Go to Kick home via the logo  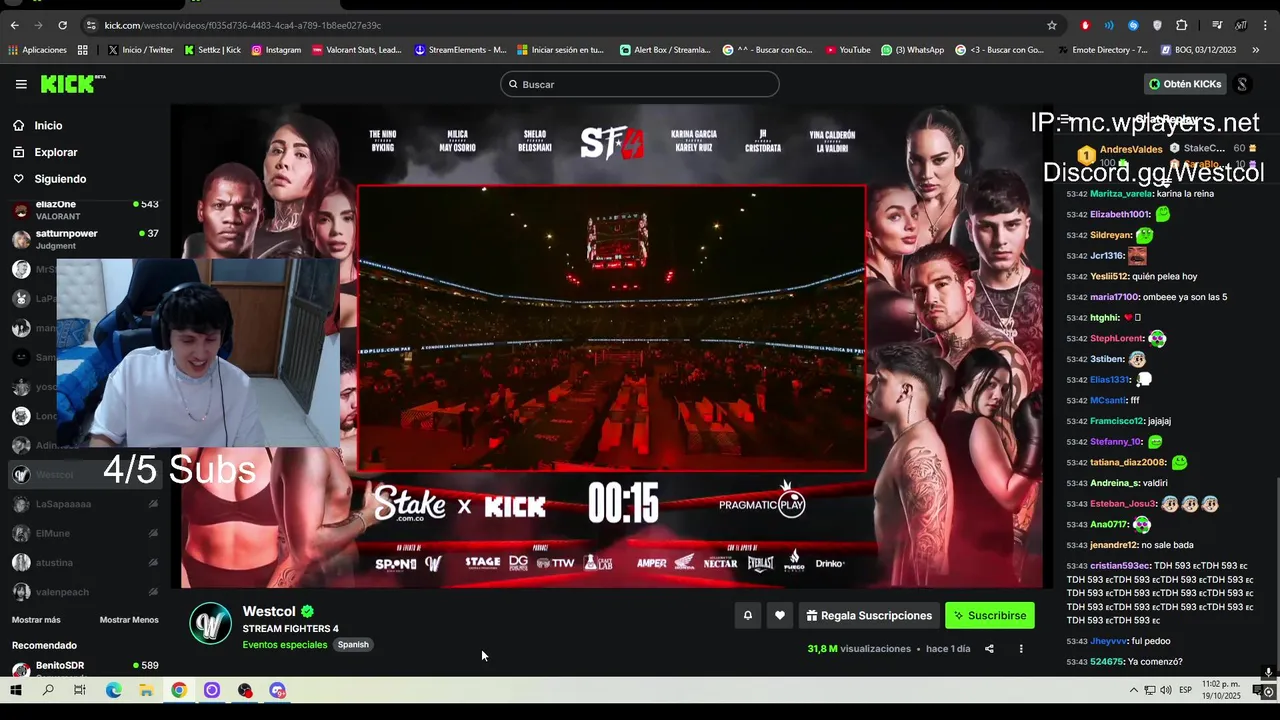tap(72, 84)
